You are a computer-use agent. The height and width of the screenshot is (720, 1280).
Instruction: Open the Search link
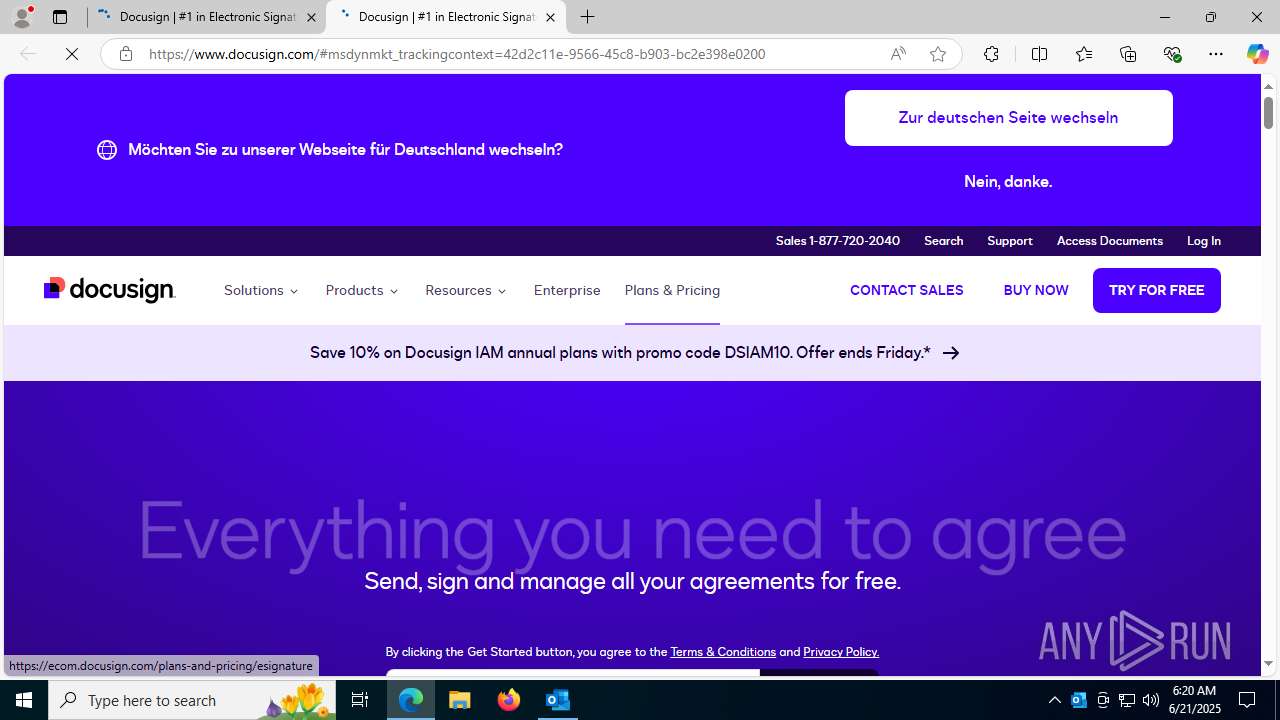click(943, 241)
